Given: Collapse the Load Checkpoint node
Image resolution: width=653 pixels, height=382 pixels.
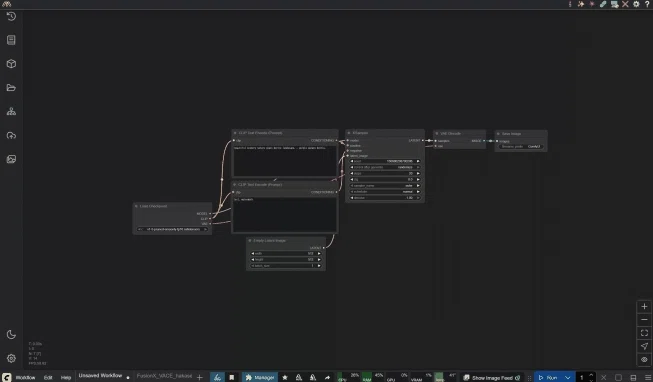Looking at the screenshot, I should pos(136,206).
